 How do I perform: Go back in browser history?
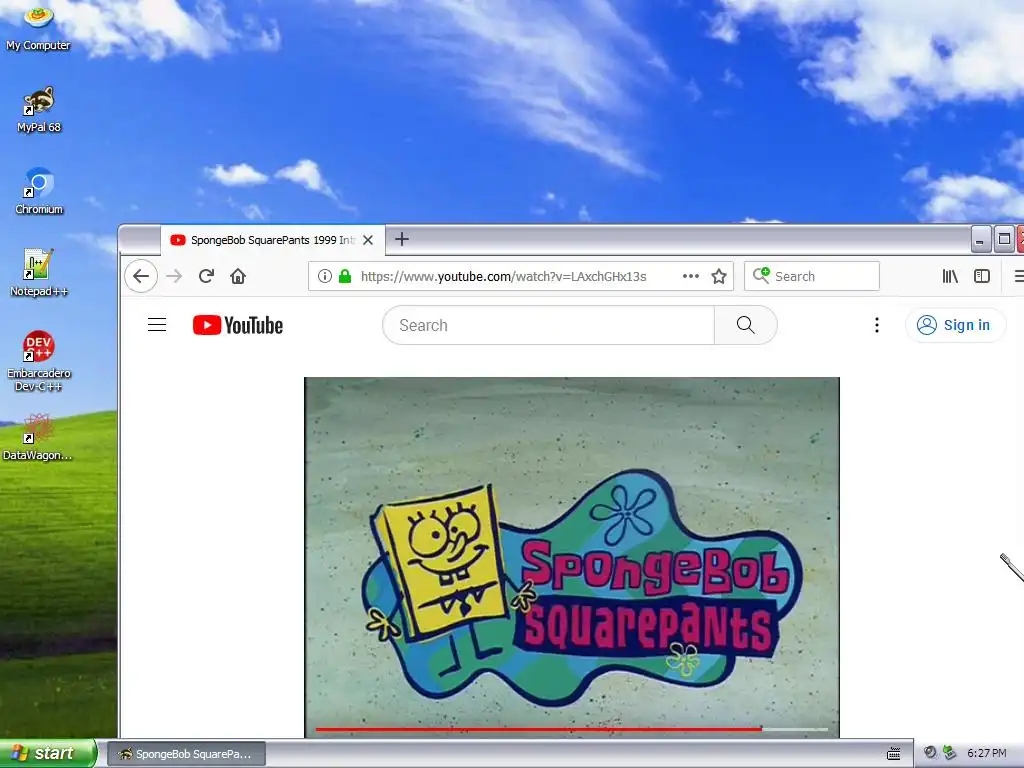pos(141,276)
